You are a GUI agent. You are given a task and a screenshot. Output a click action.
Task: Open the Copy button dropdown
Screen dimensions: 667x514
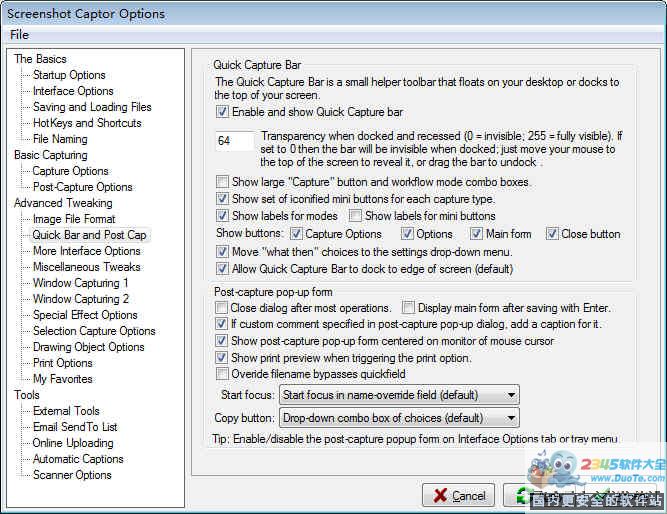pos(399,418)
